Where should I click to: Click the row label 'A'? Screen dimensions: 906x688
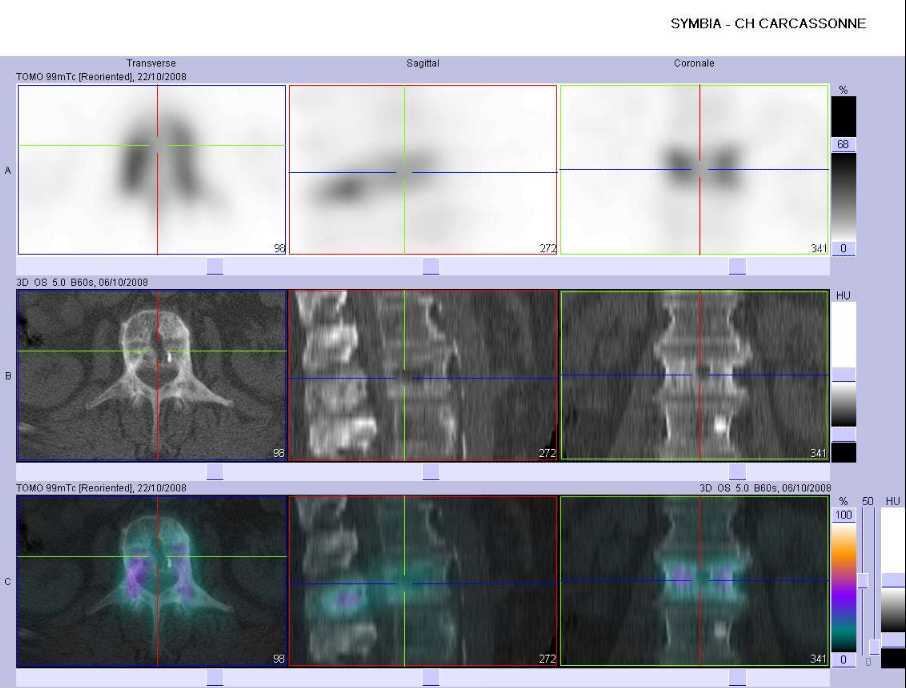pos(8,170)
